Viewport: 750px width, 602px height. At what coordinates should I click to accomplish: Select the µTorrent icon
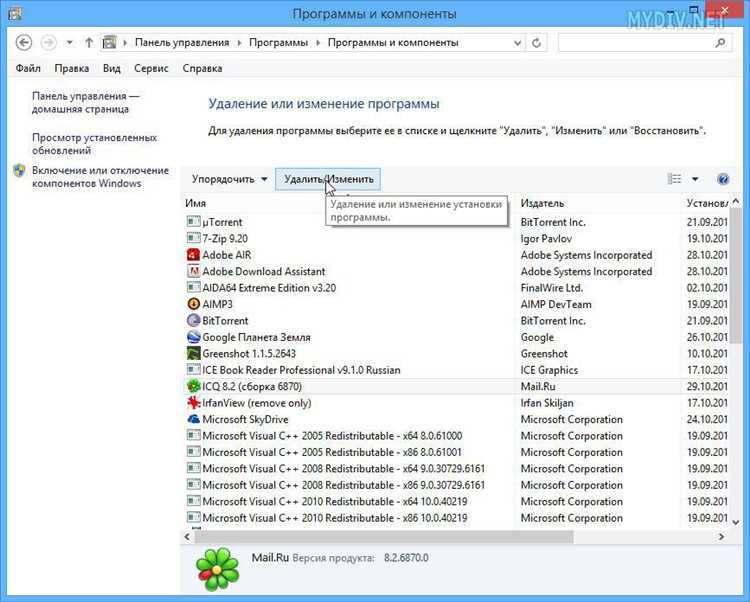(193, 221)
